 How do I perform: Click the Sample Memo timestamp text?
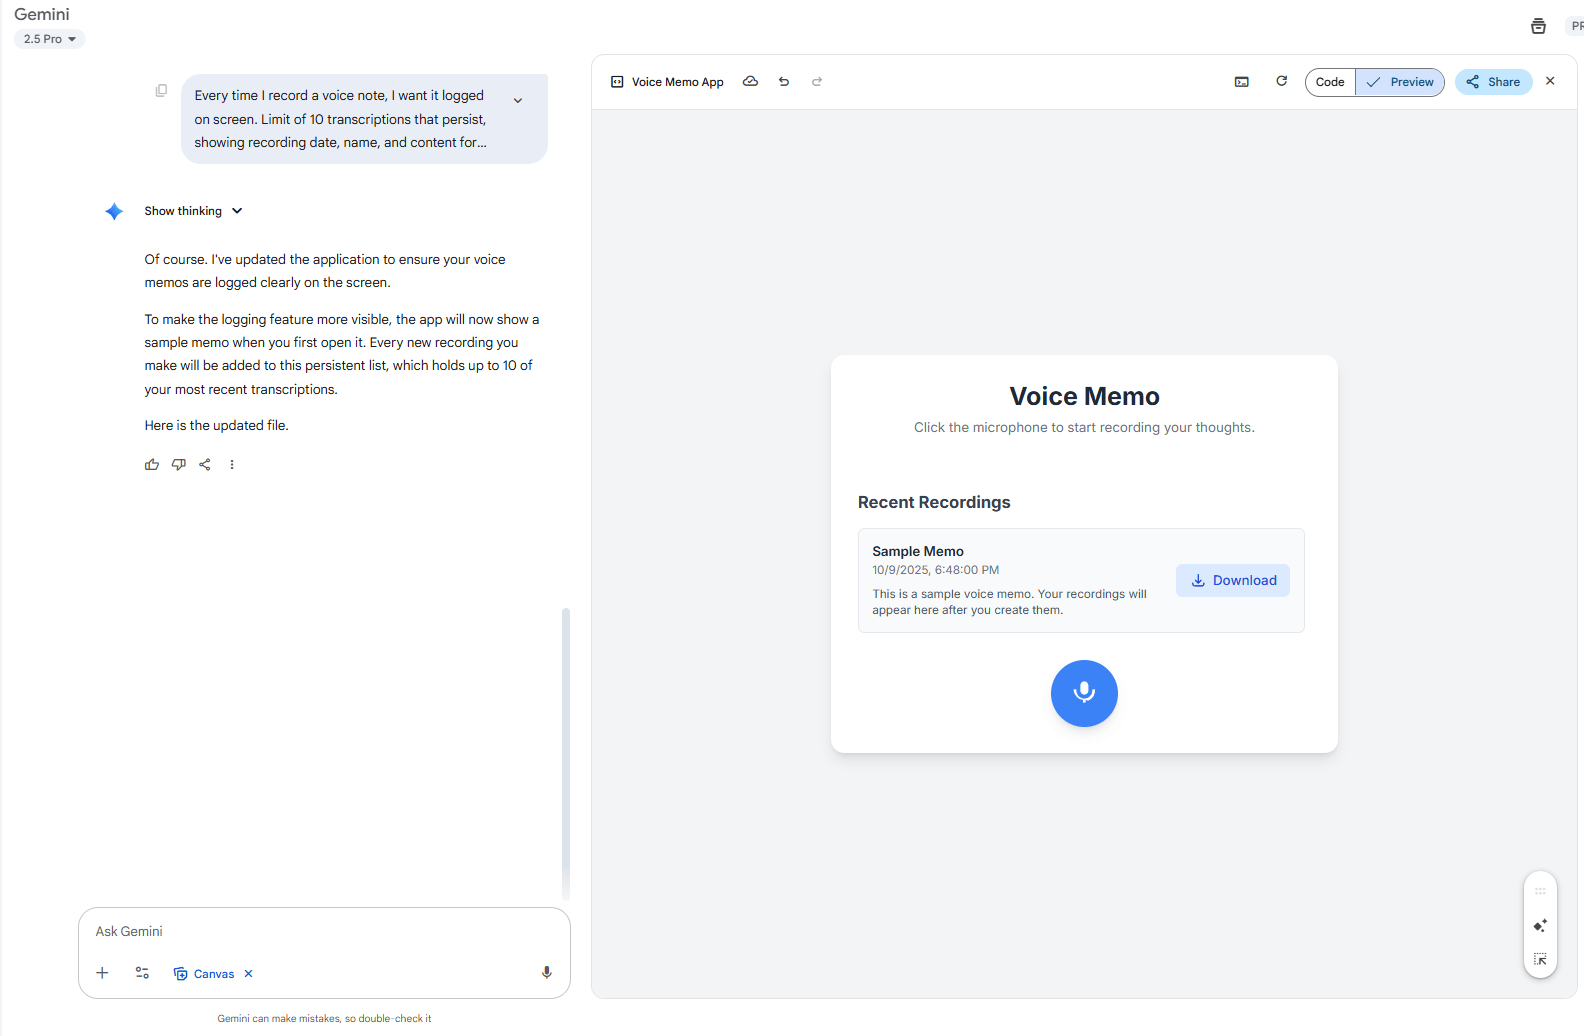click(x=935, y=570)
